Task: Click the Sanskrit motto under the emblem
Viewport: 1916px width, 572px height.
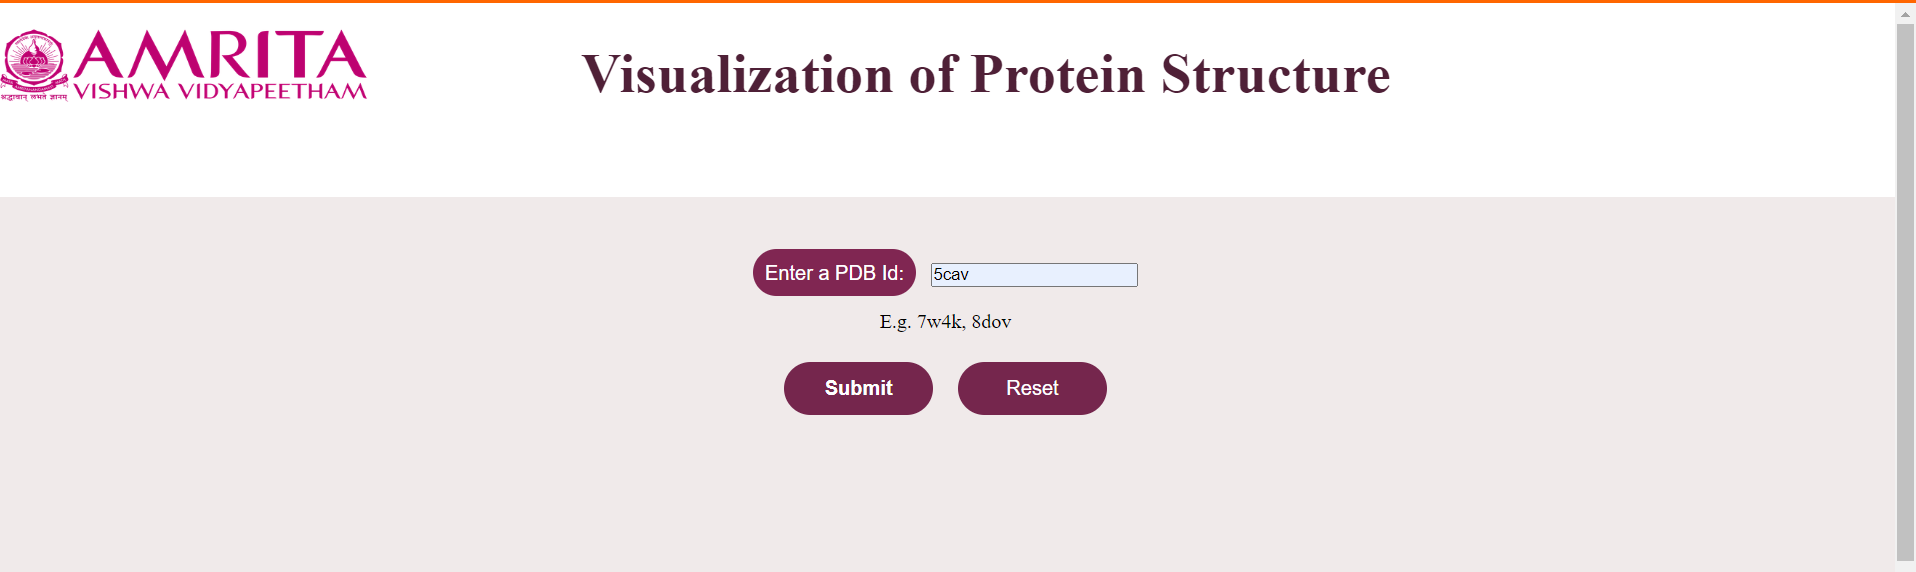Action: 34,96
